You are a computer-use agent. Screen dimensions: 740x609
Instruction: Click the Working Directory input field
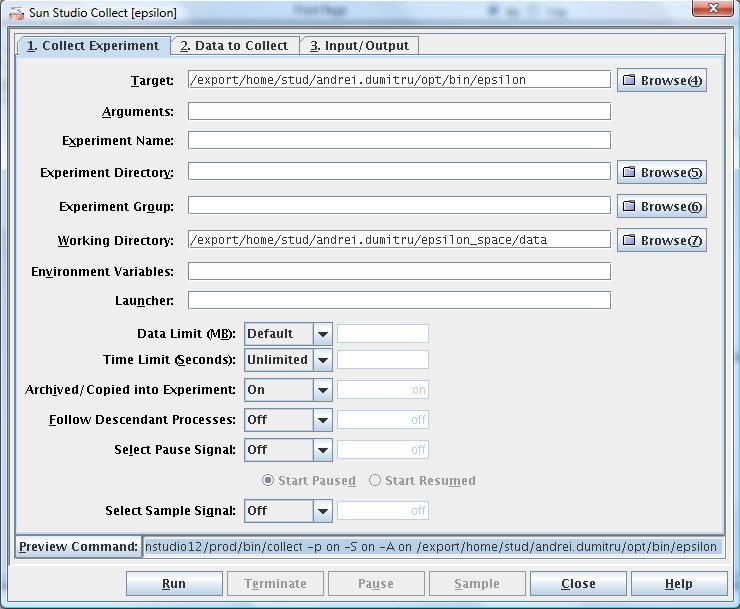point(399,239)
